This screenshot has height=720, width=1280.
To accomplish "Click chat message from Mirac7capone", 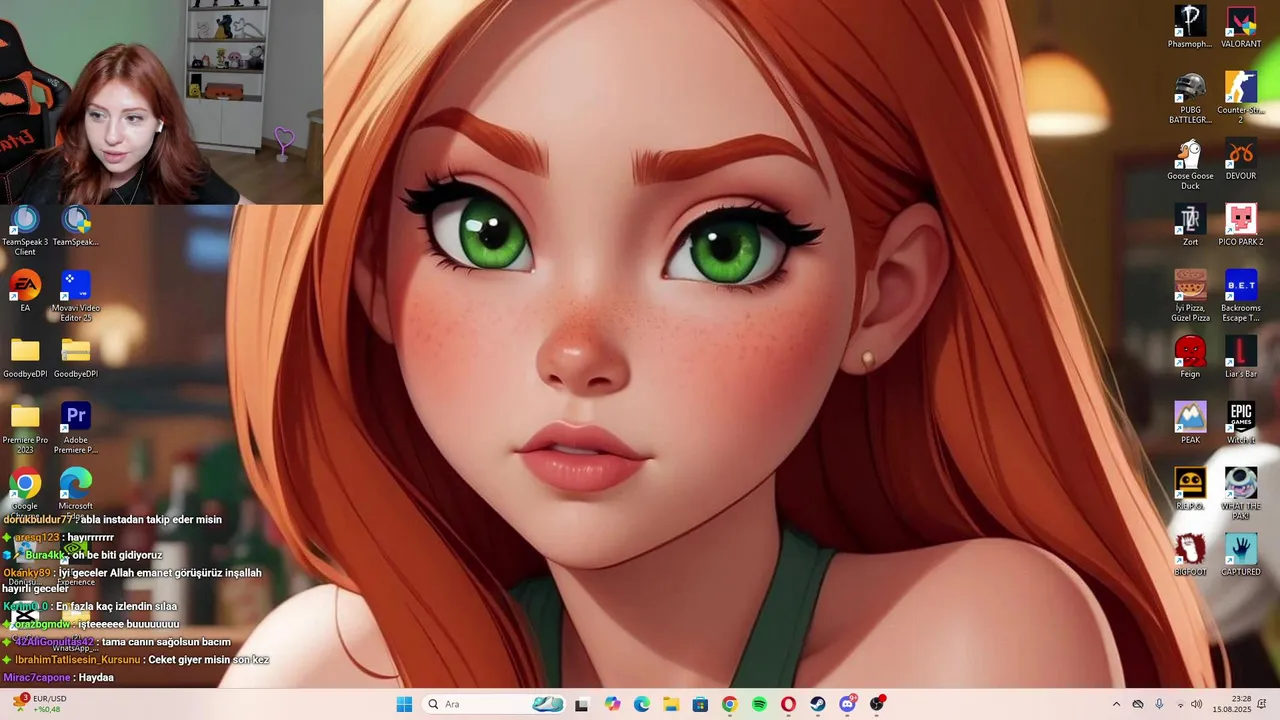I will click(58, 677).
